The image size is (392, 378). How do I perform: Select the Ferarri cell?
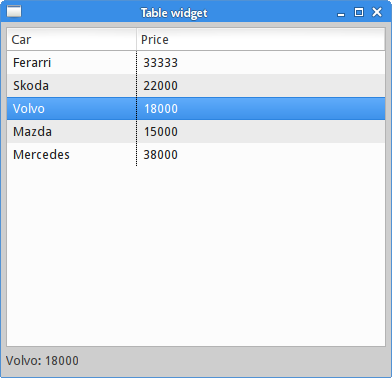[x=72, y=63]
